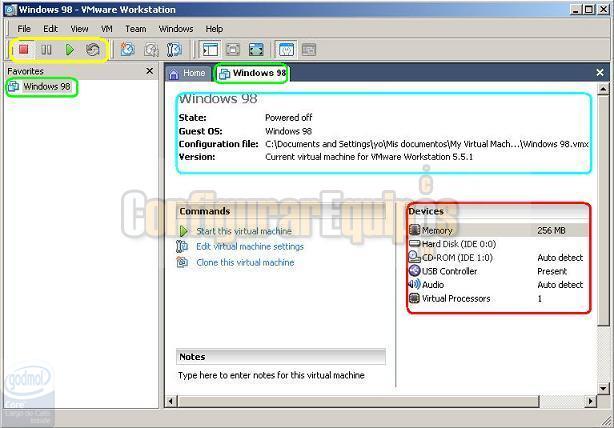Click the Revert to Snapshot toolbar icon
The height and width of the screenshot is (428, 614).
click(x=151, y=50)
